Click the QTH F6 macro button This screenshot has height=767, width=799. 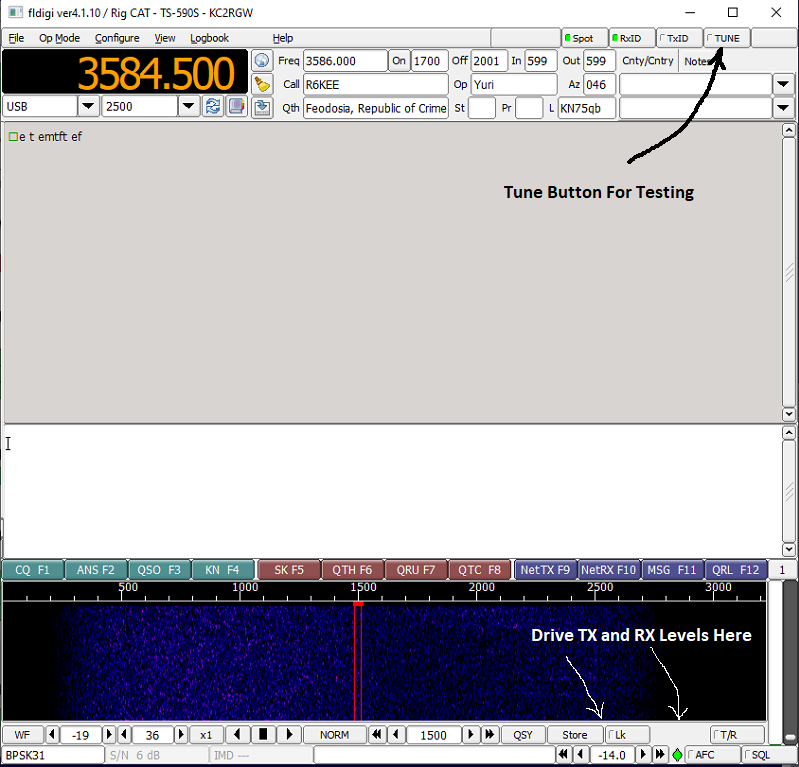point(352,570)
